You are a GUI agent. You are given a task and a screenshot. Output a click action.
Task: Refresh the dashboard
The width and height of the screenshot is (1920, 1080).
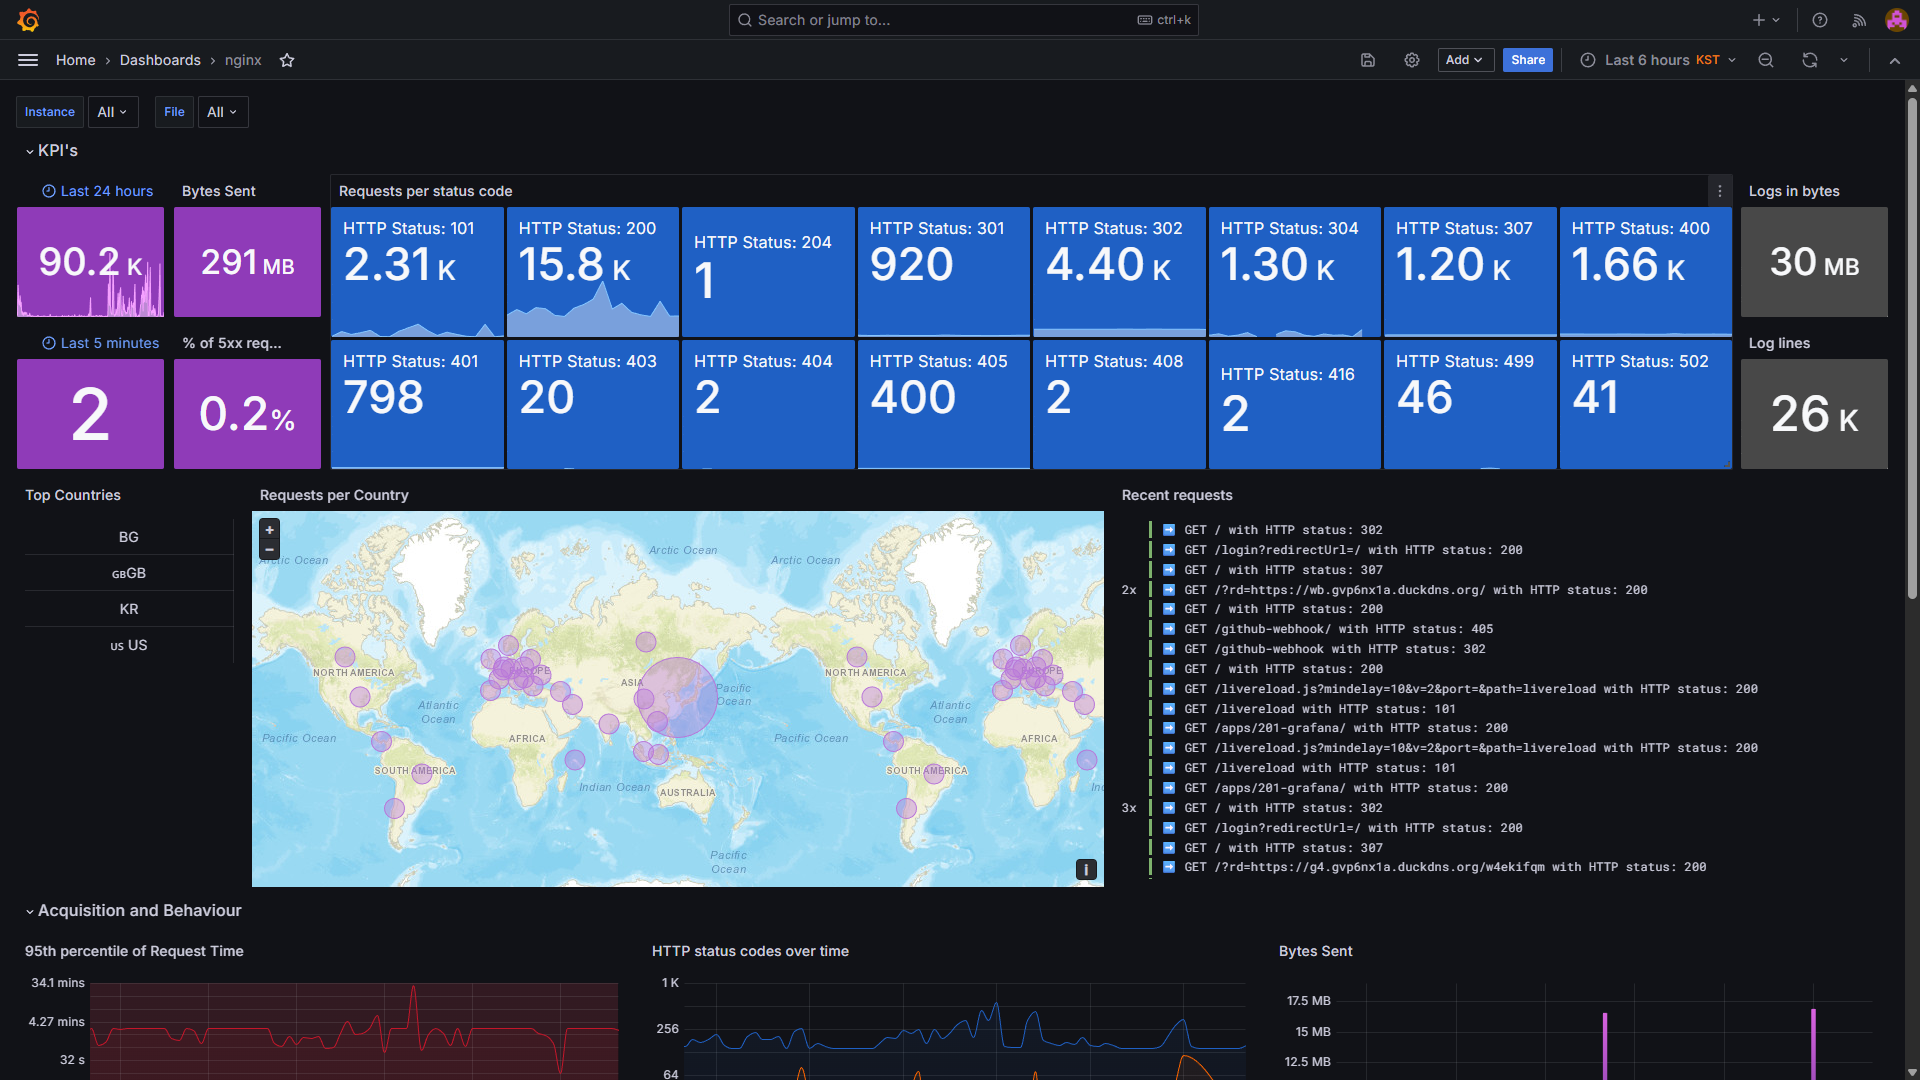click(x=1810, y=60)
